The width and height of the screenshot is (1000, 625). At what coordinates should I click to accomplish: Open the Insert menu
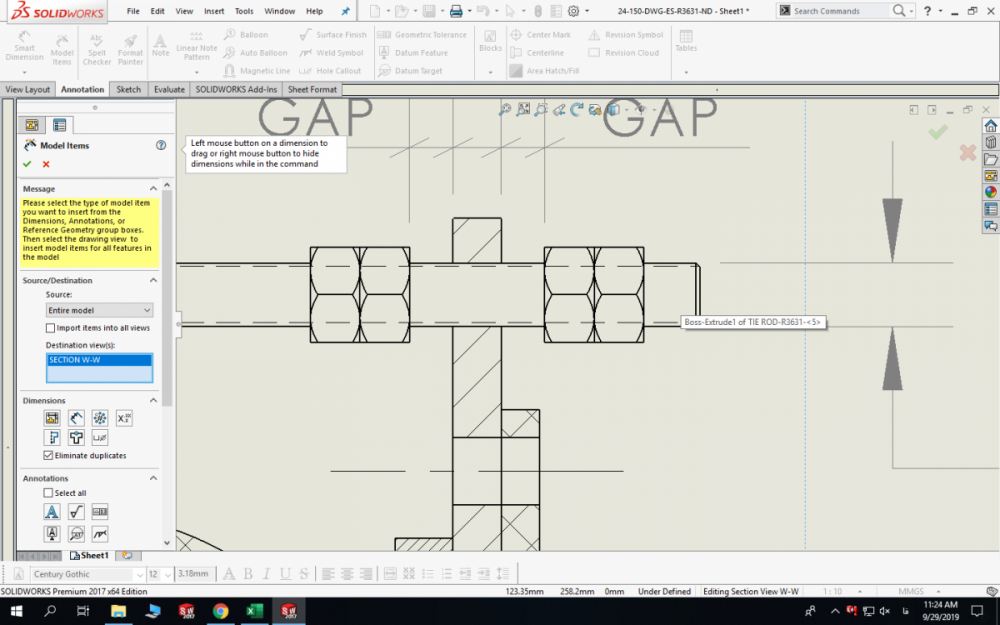coord(214,11)
